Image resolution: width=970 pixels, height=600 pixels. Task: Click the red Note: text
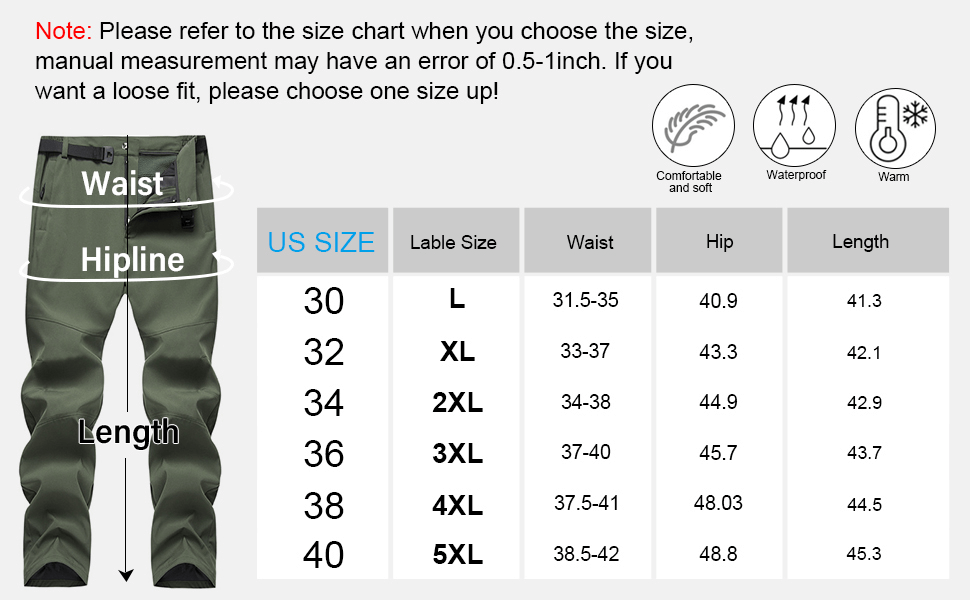tap(63, 31)
